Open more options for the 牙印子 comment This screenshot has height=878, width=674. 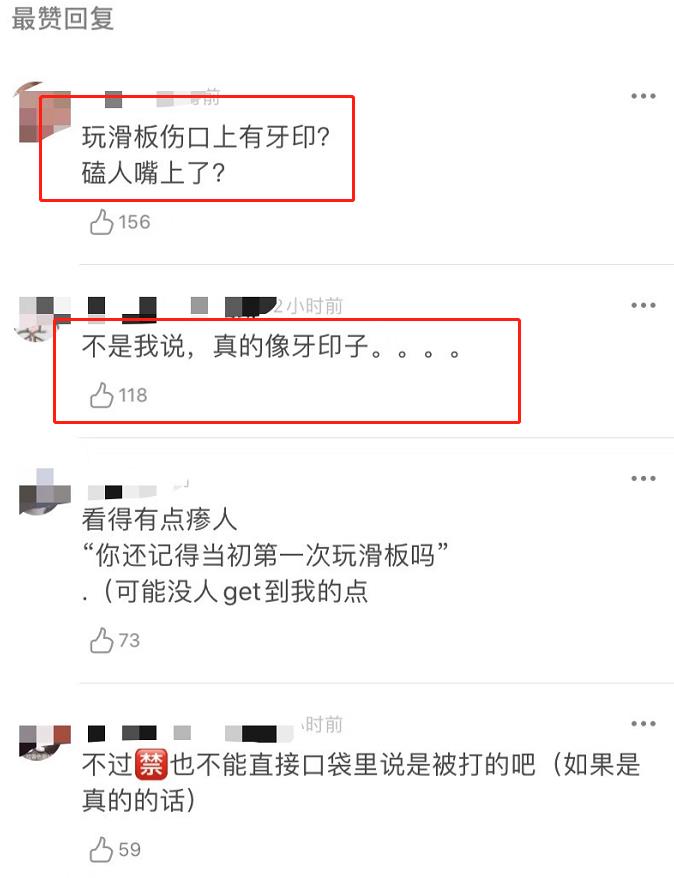click(643, 306)
